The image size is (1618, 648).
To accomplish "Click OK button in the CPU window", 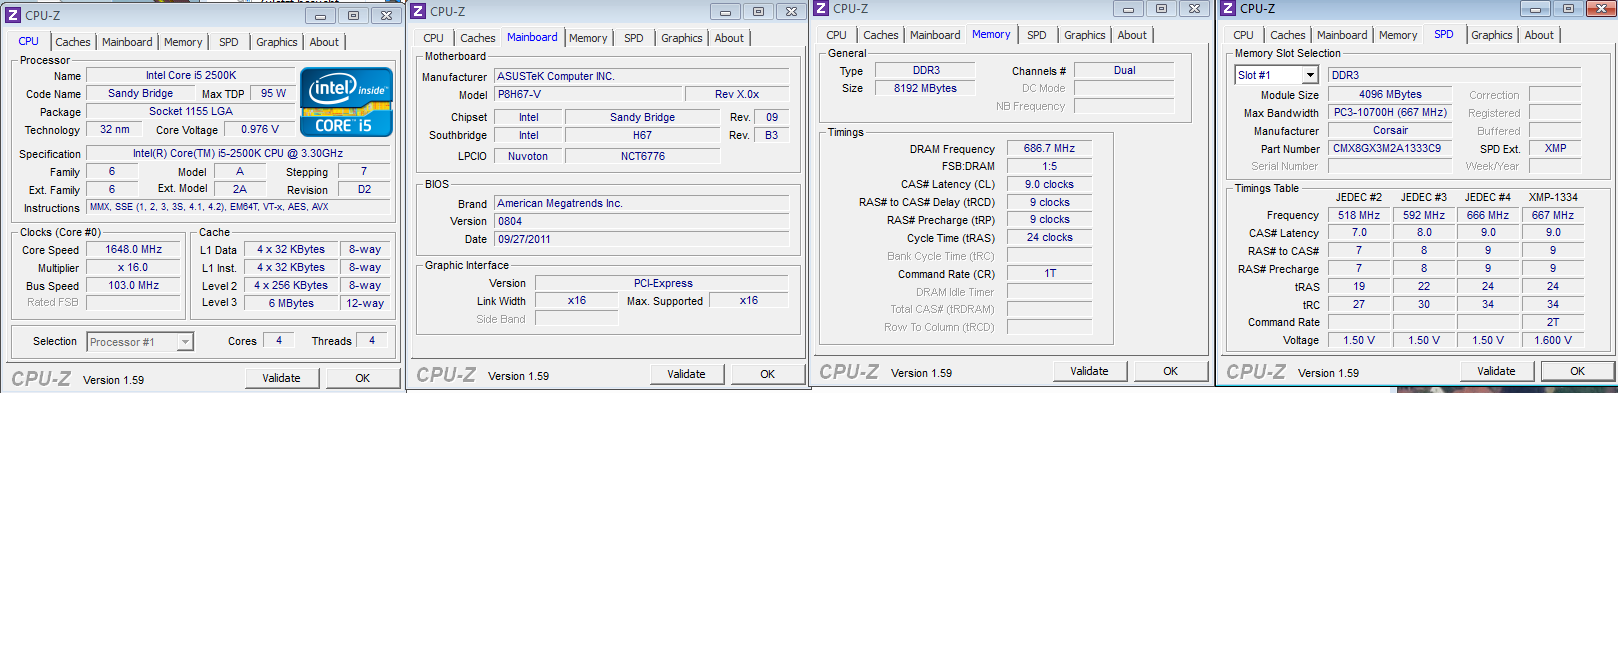I will [x=363, y=378].
